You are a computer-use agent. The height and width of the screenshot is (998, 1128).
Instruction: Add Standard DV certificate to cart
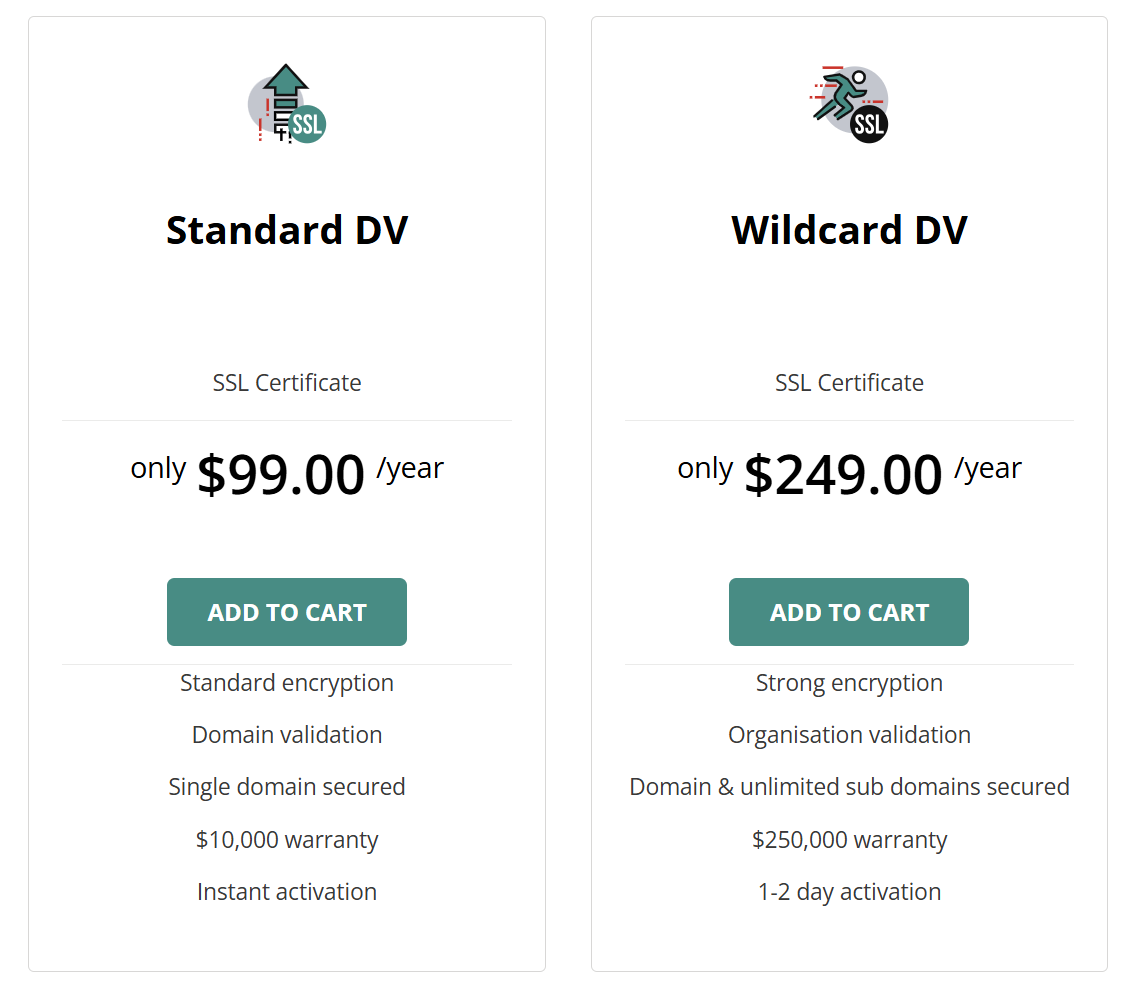click(x=287, y=612)
